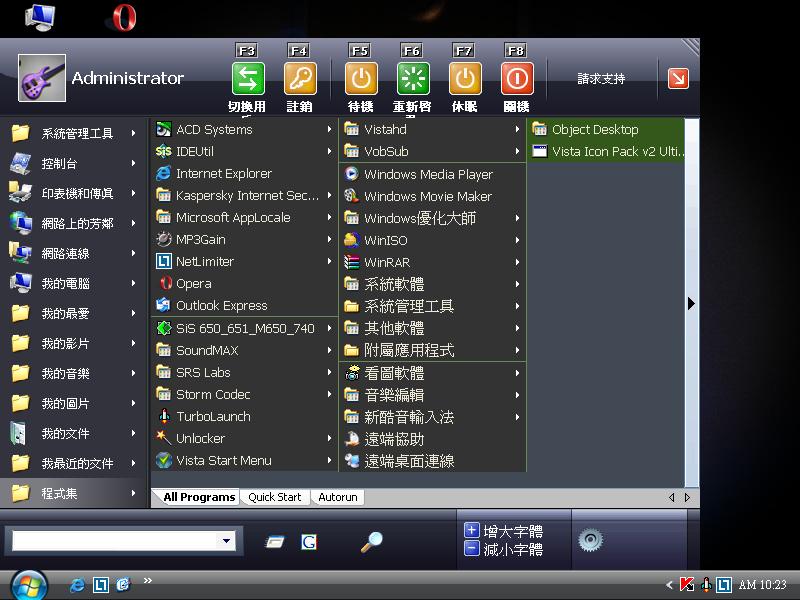This screenshot has width=800, height=600.
Task: Click the gear settings icon
Action: [x=591, y=540]
